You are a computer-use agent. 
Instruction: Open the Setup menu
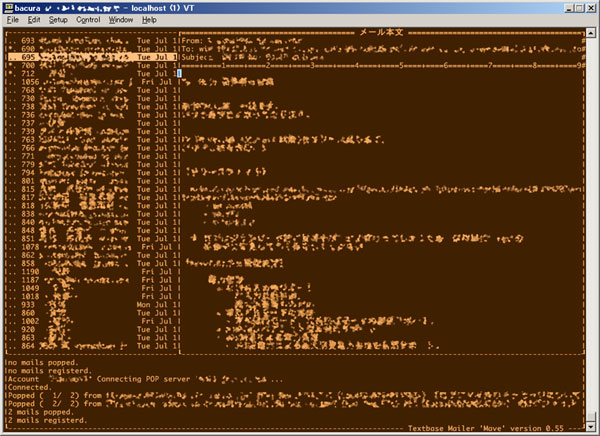[x=59, y=19]
